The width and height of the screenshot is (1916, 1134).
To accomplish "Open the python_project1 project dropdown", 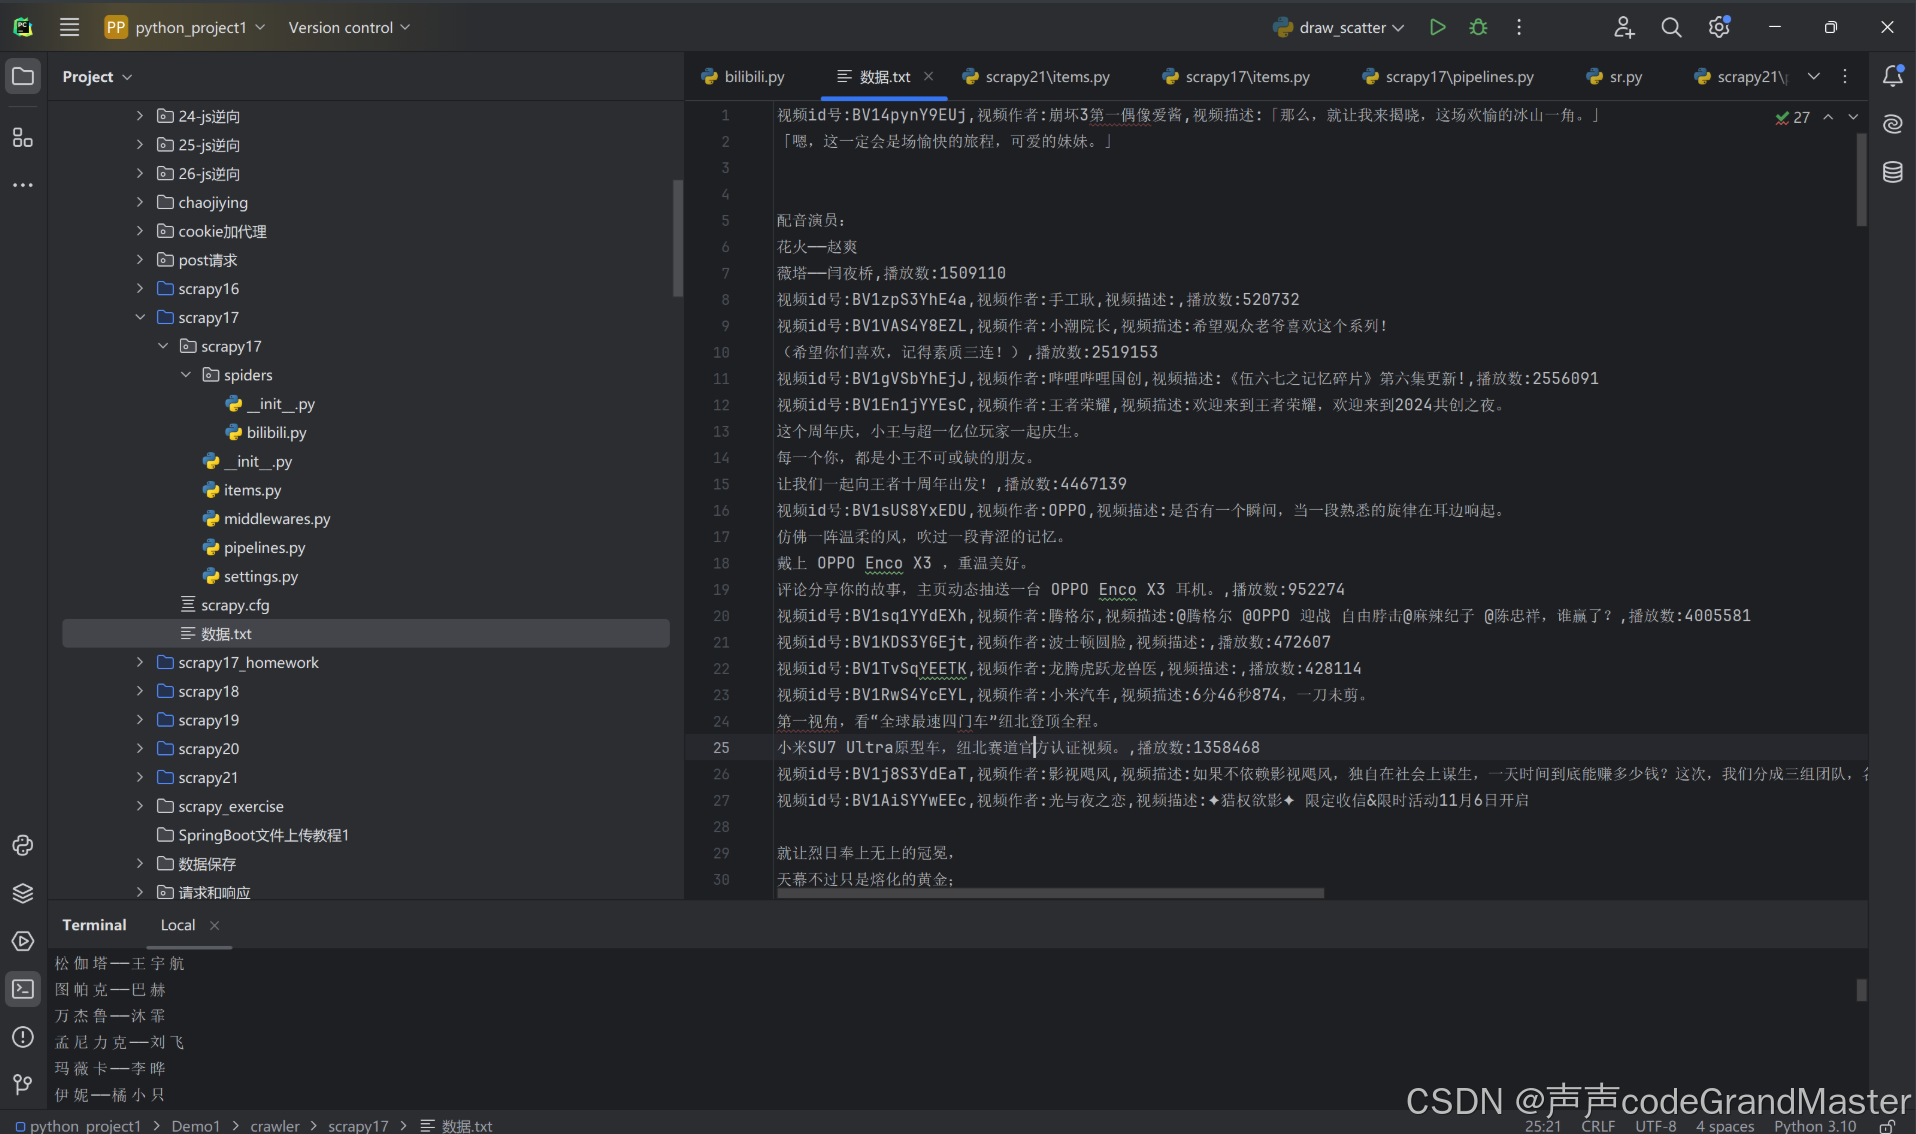I will (186, 27).
